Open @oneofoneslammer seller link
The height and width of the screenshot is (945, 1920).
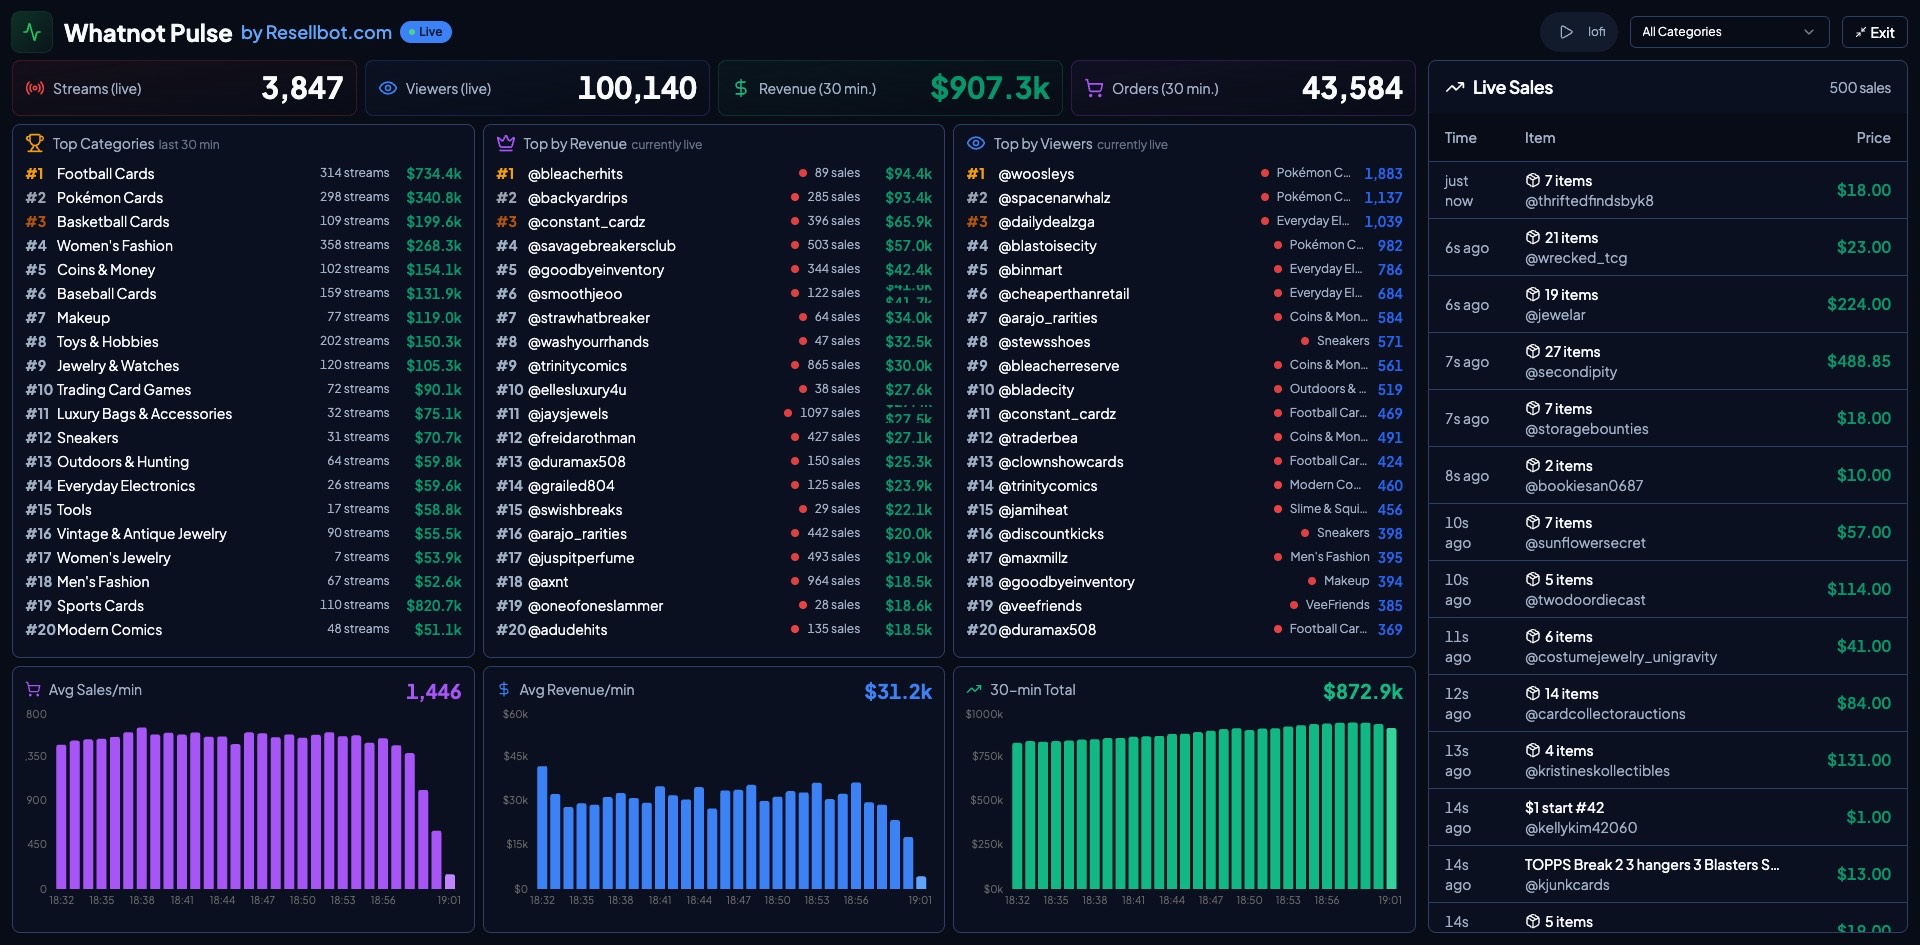click(x=596, y=606)
